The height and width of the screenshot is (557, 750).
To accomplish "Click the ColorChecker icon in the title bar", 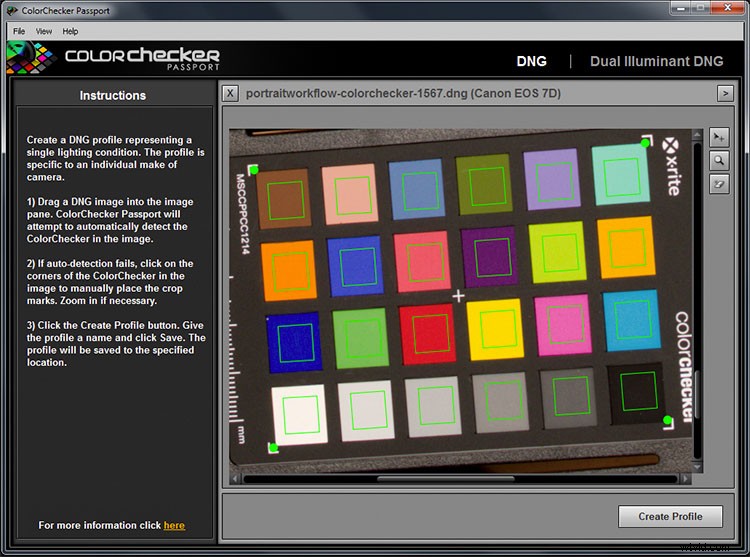I will tap(11, 11).
